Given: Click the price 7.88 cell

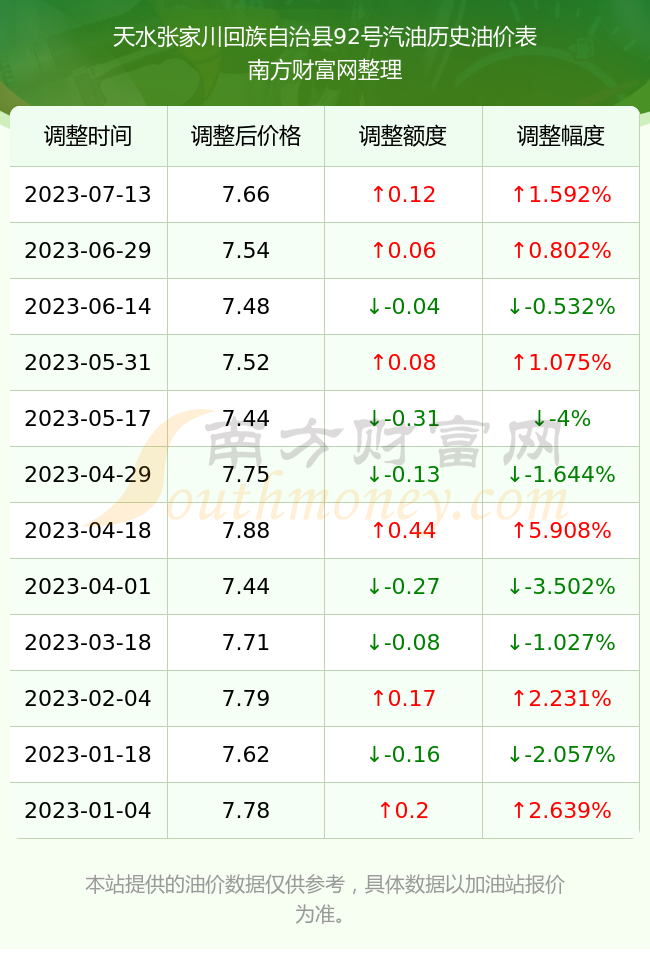Looking at the screenshot, I should point(246,531).
